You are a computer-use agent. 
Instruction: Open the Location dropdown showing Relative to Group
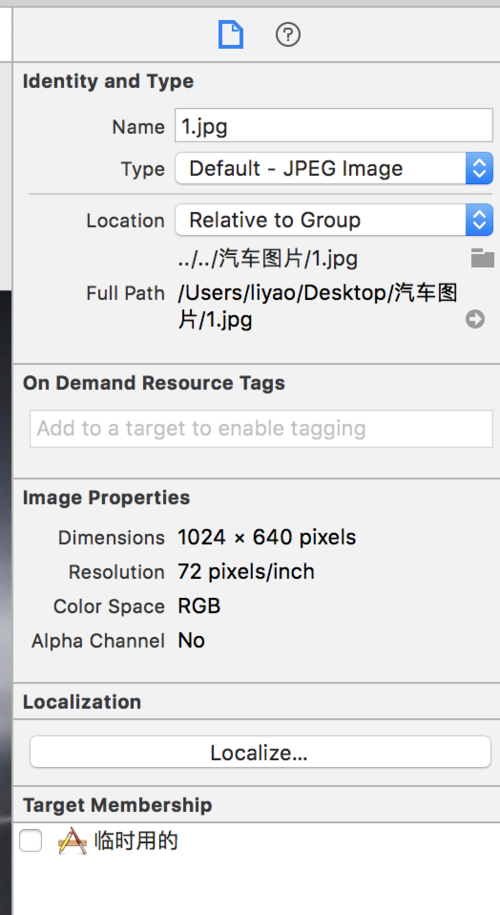pyautogui.click(x=334, y=220)
